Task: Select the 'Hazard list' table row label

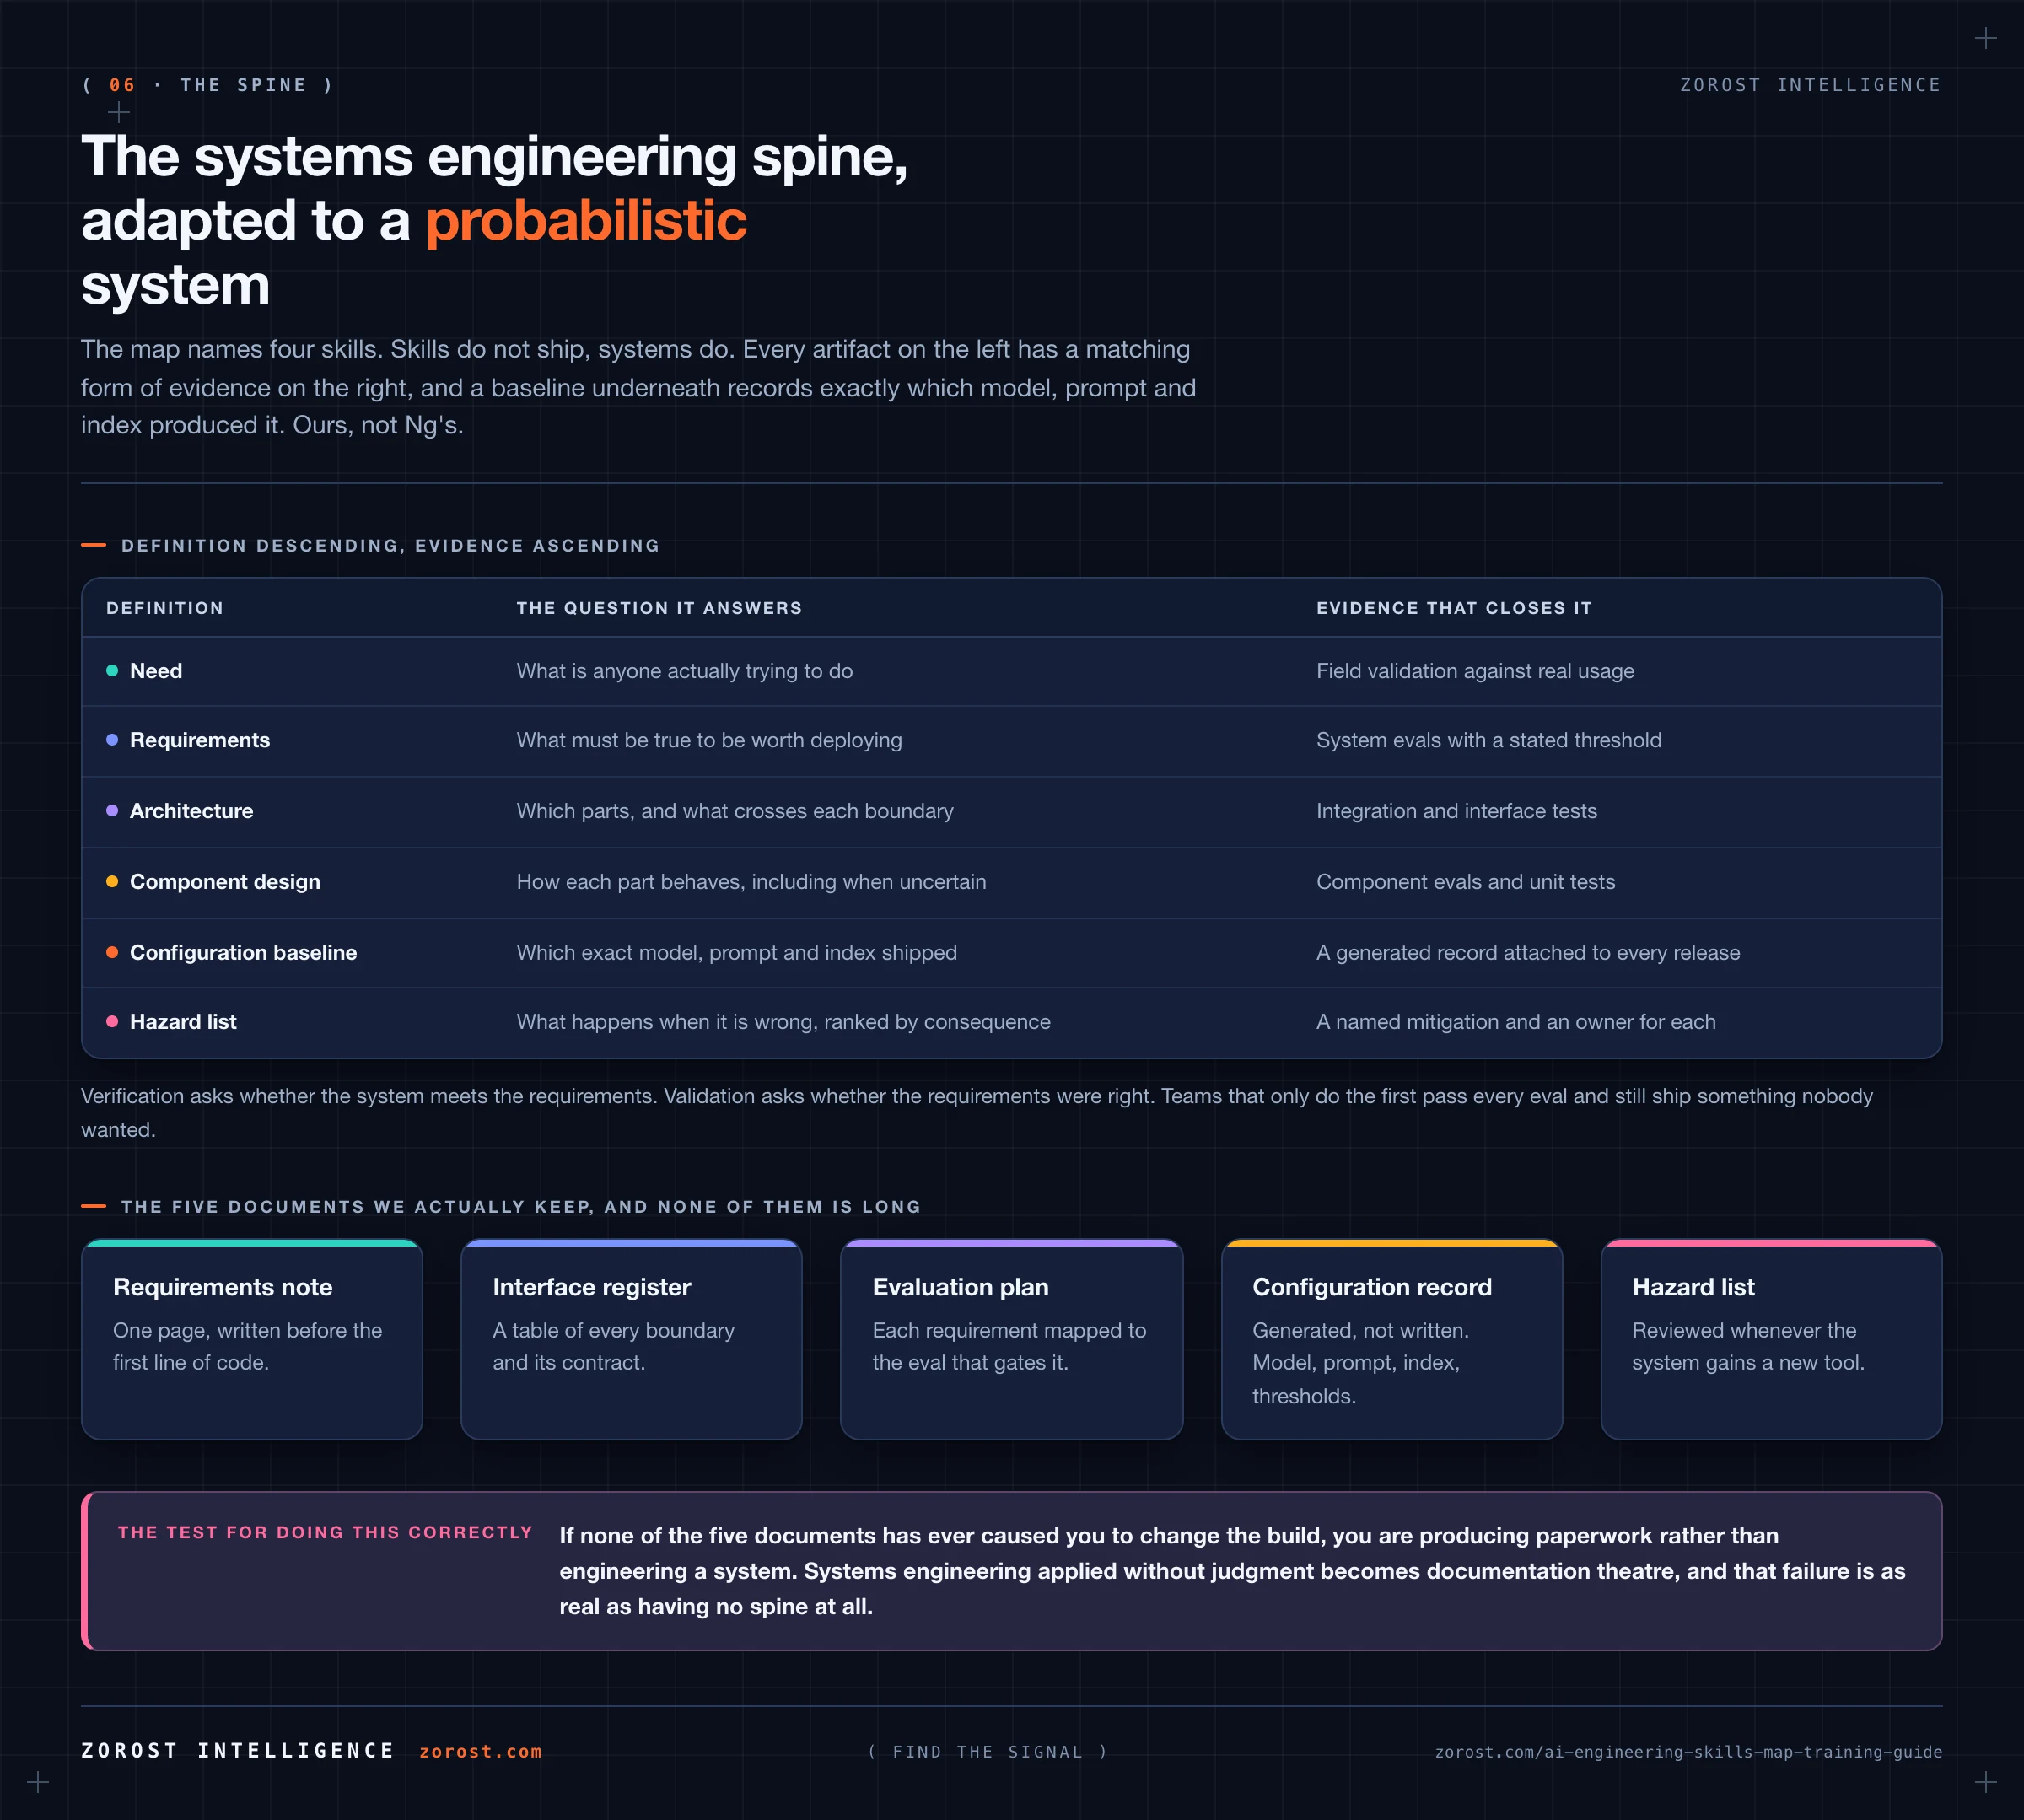Action: tap(183, 1022)
